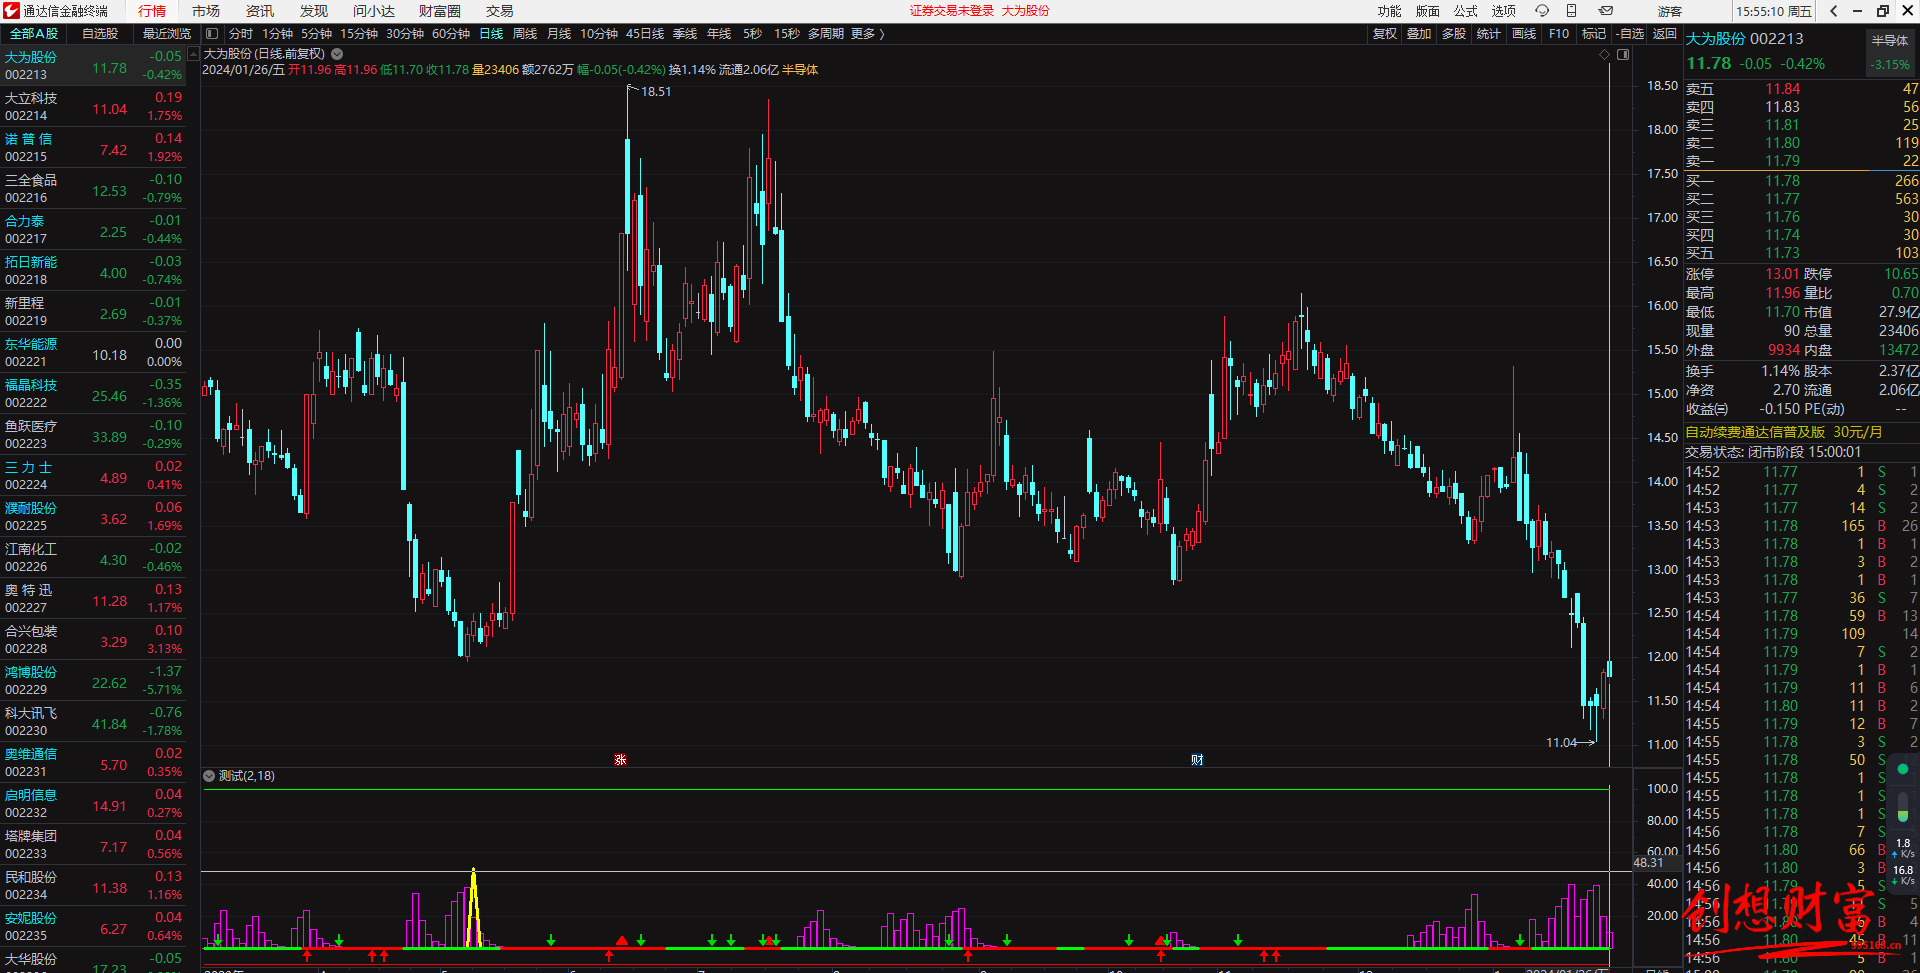This screenshot has width=1920, height=973.
Task: Select the 最近浏览 list tab
Action: coord(167,34)
